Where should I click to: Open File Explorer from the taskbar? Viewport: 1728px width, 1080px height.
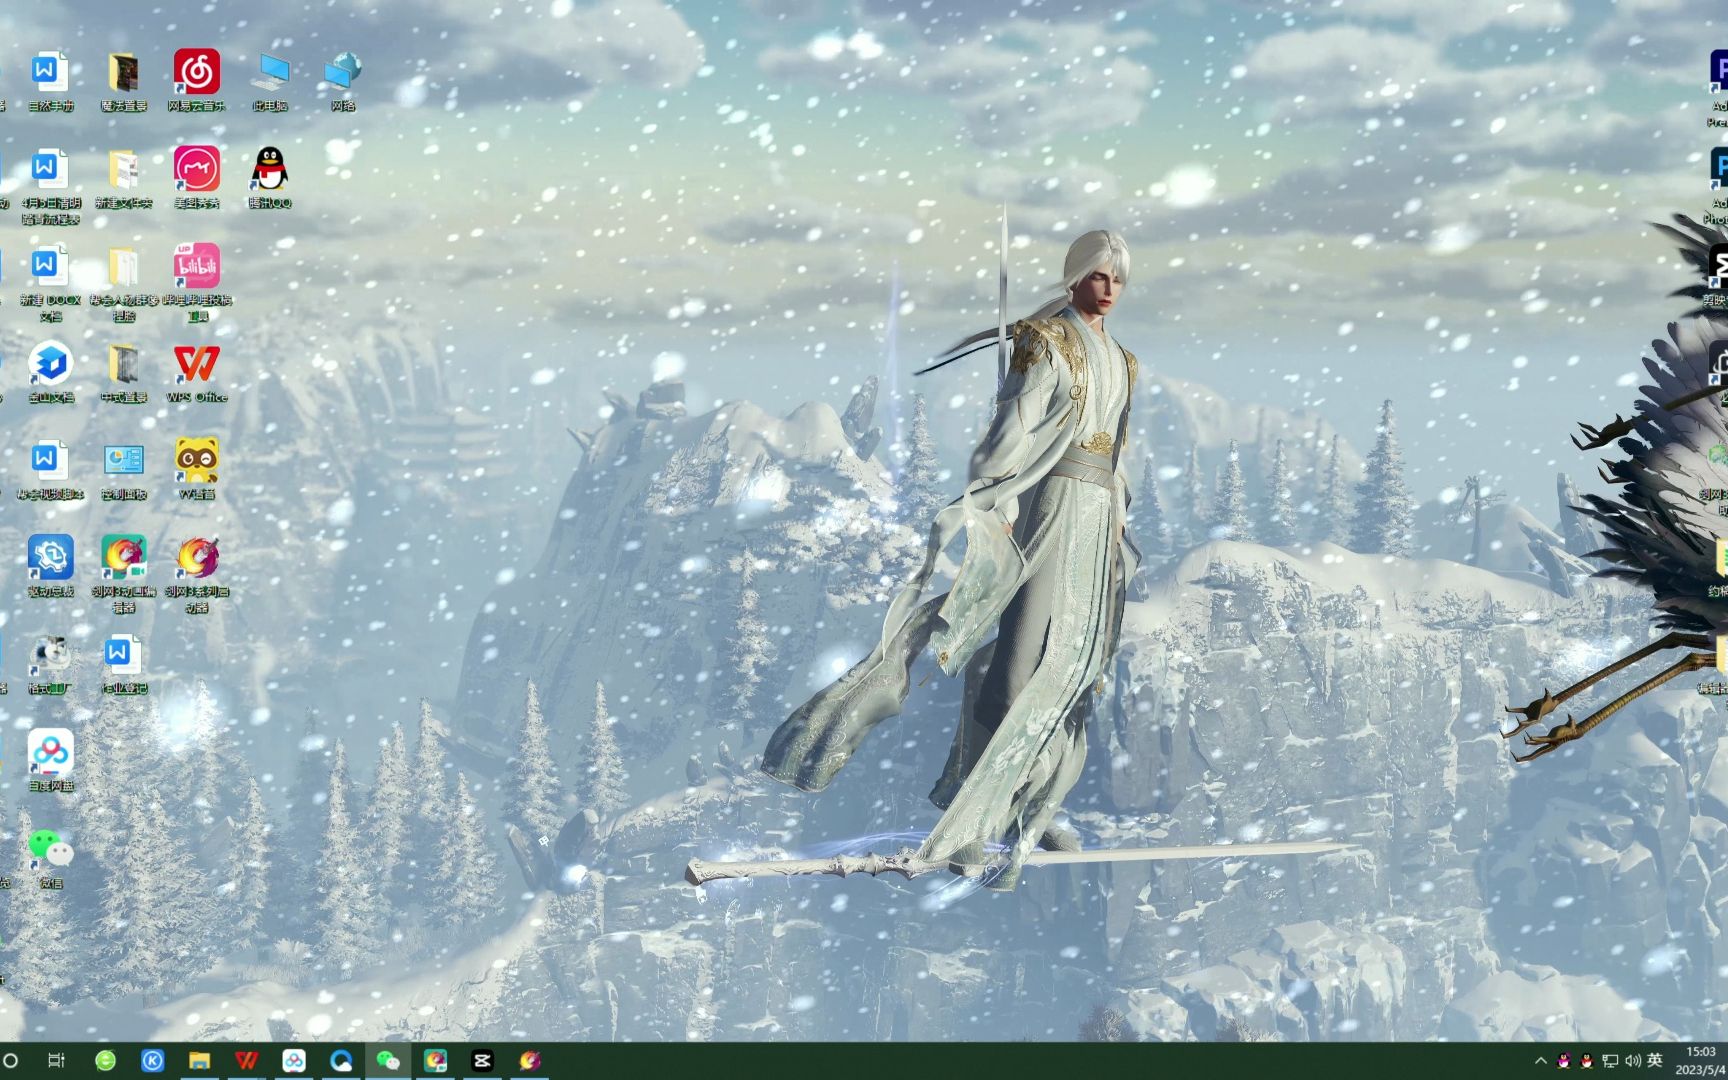click(200, 1060)
